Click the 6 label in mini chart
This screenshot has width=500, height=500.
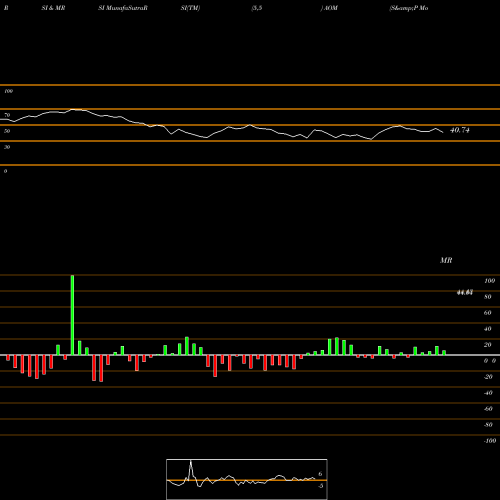320,474
